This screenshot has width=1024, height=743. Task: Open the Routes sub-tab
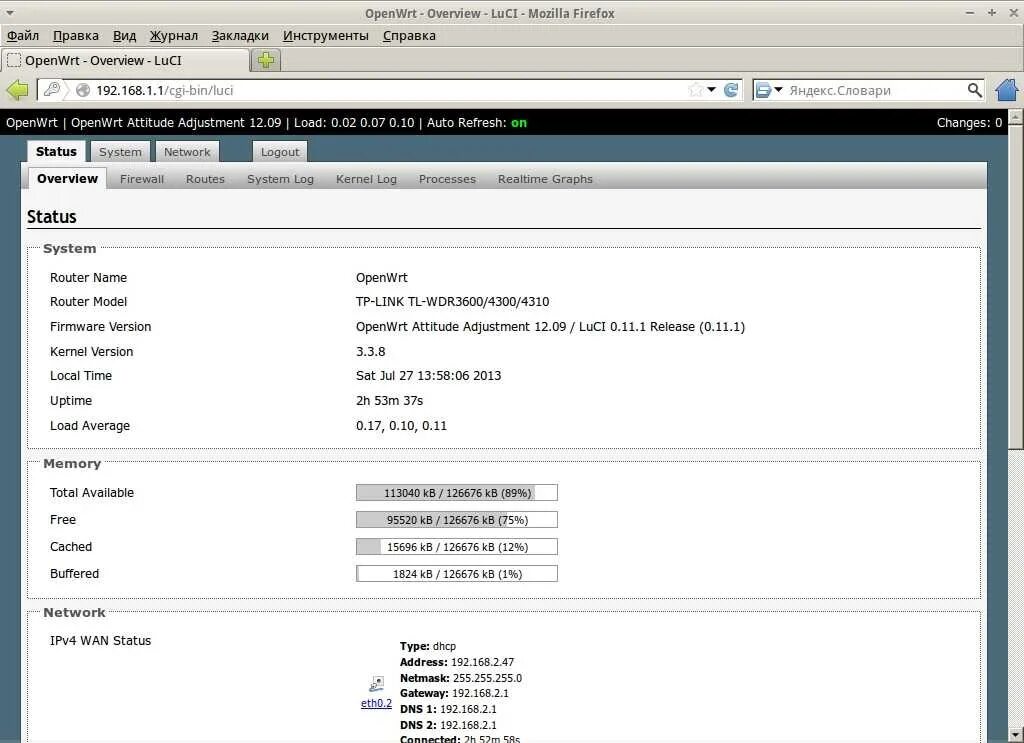(x=205, y=179)
